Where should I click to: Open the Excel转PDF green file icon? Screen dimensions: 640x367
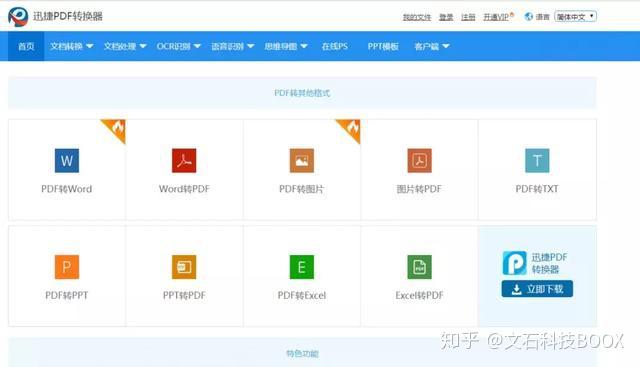(419, 267)
